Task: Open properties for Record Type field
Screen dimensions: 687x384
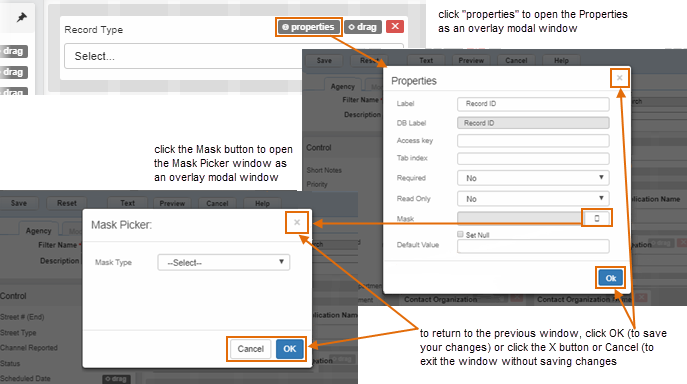Action: (x=308, y=27)
